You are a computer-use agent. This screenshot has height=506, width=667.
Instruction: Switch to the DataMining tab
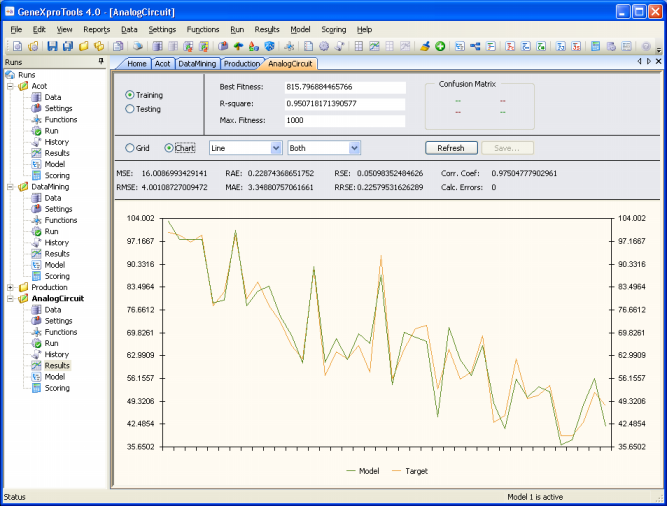click(199, 63)
